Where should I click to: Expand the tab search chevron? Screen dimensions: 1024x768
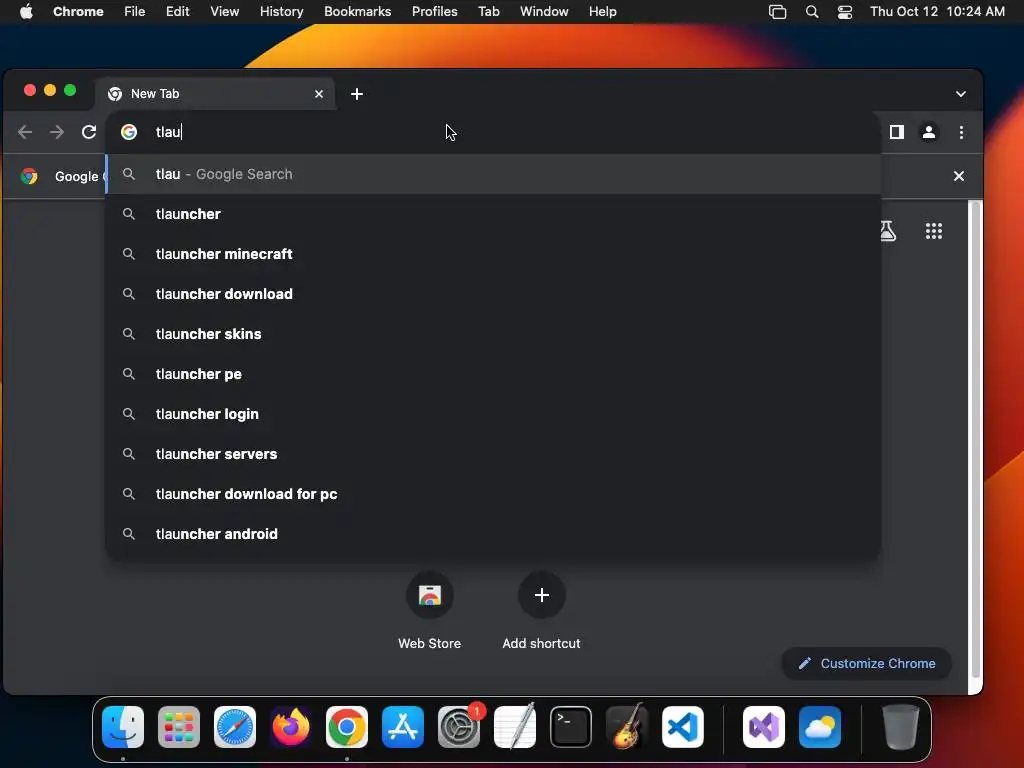pos(961,94)
